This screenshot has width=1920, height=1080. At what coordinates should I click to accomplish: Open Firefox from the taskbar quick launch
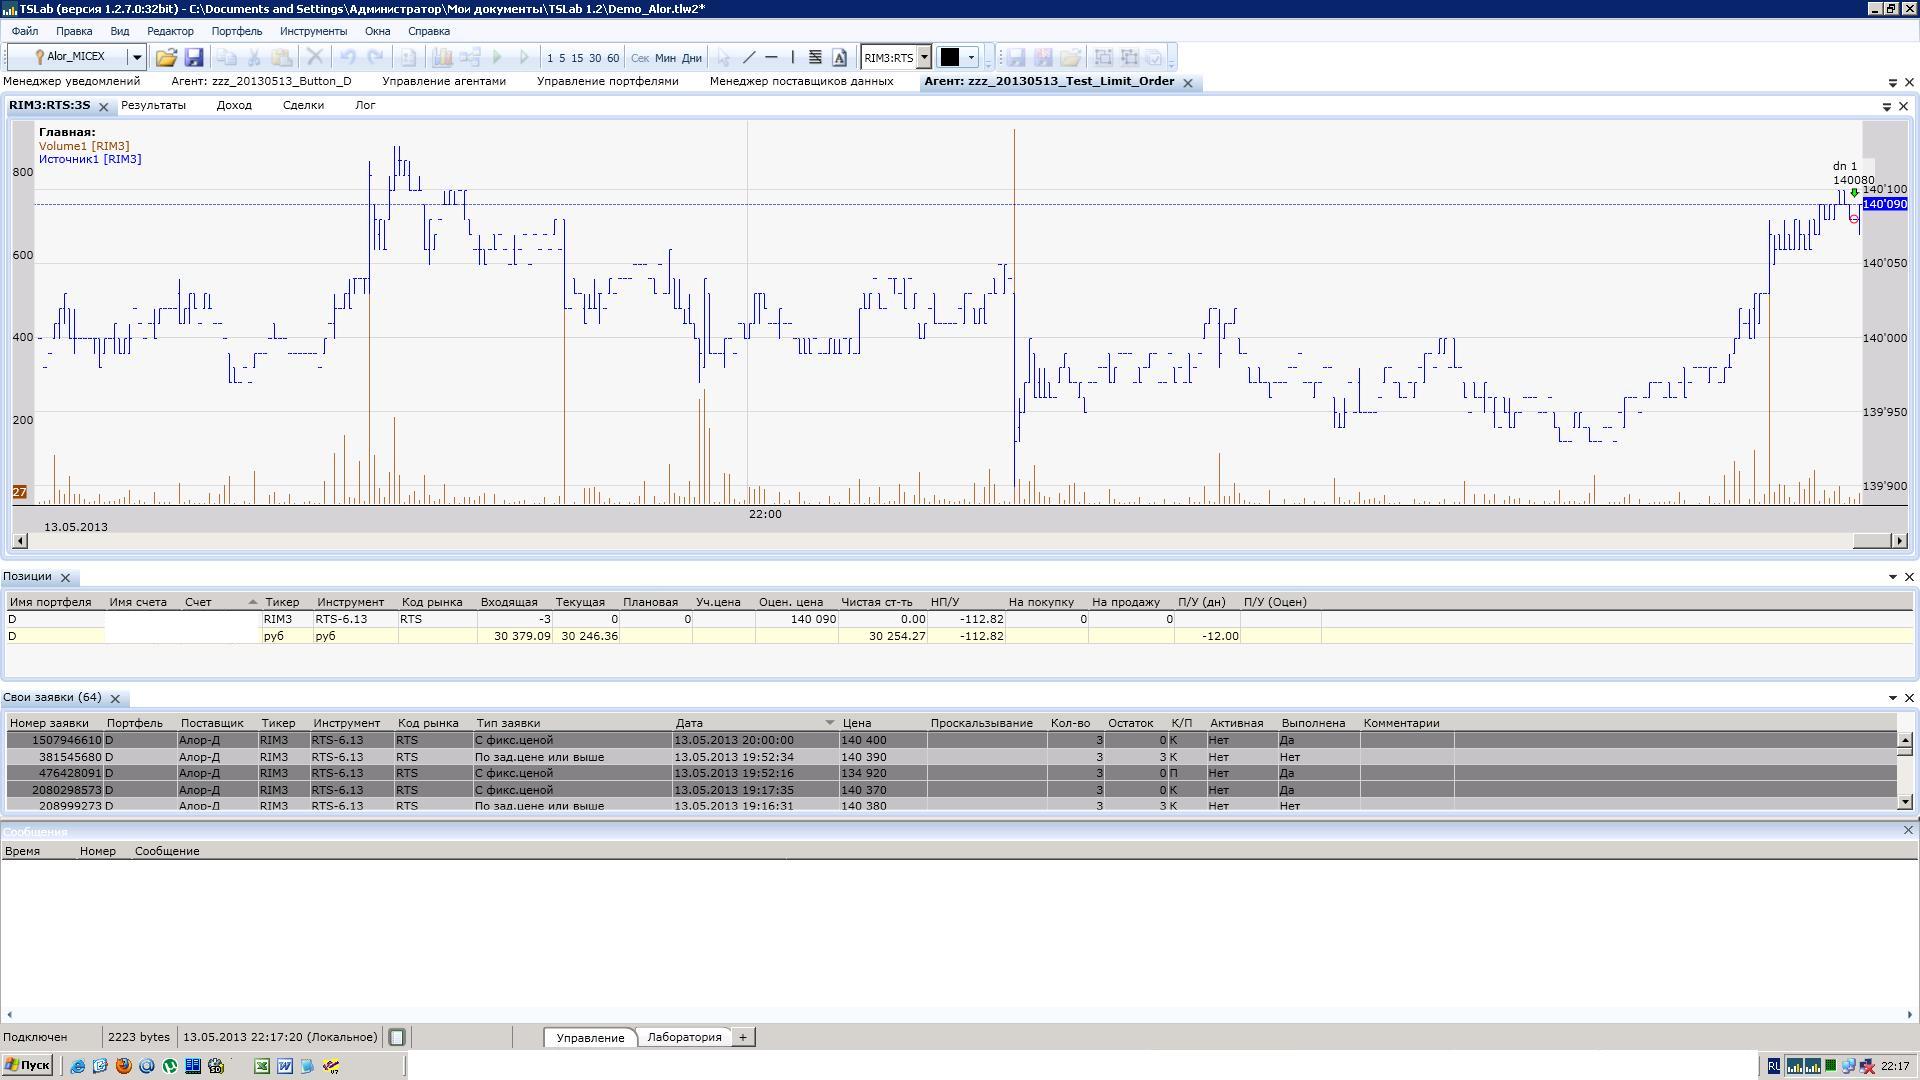(x=124, y=1066)
